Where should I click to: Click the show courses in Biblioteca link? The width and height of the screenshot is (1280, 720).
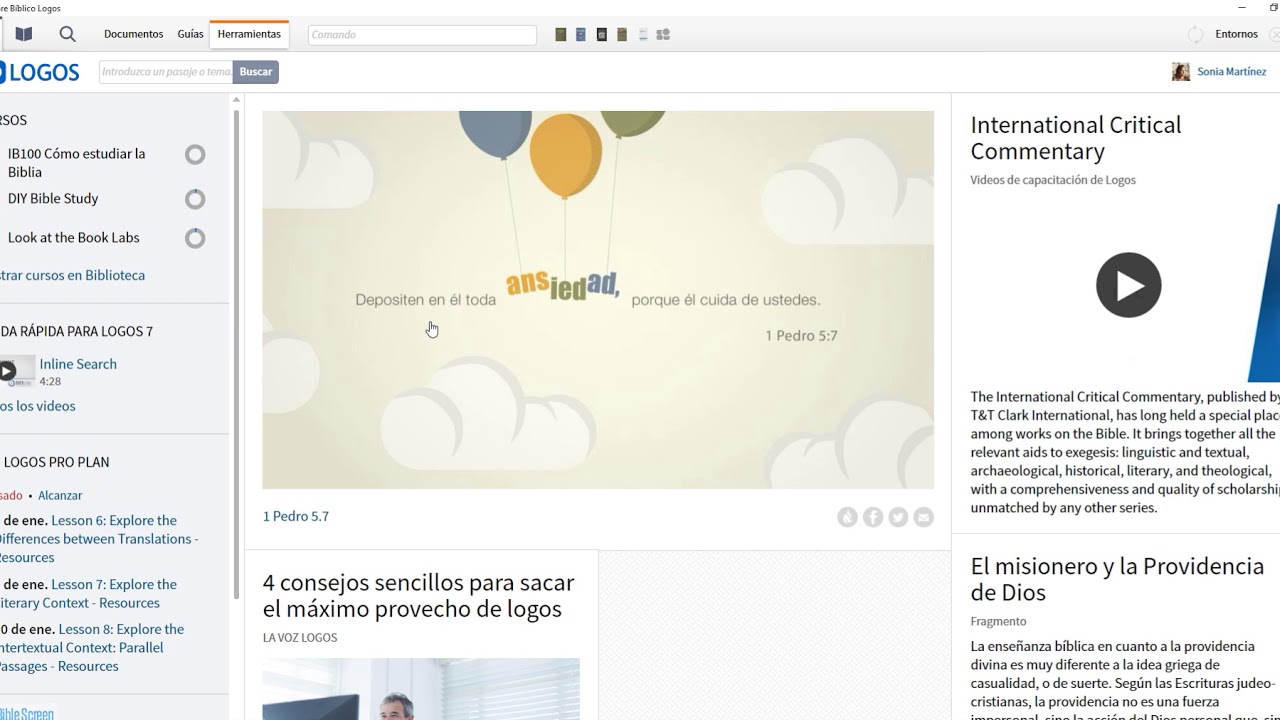[72, 275]
